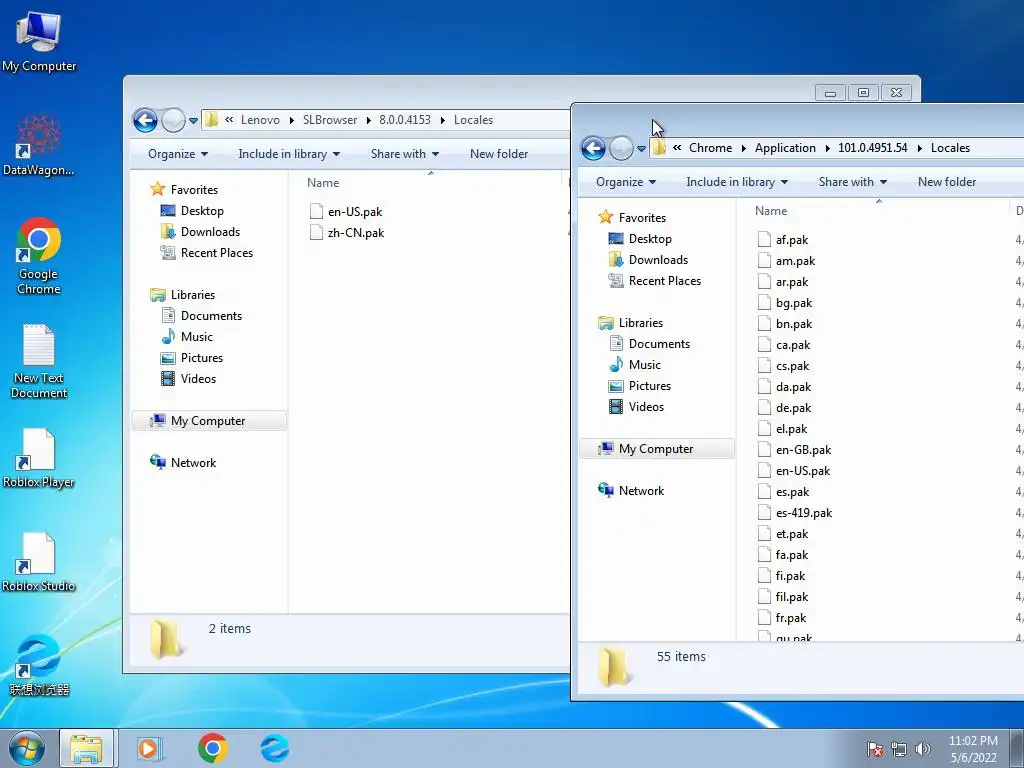Open Include in library in SLBrowser window

289,154
